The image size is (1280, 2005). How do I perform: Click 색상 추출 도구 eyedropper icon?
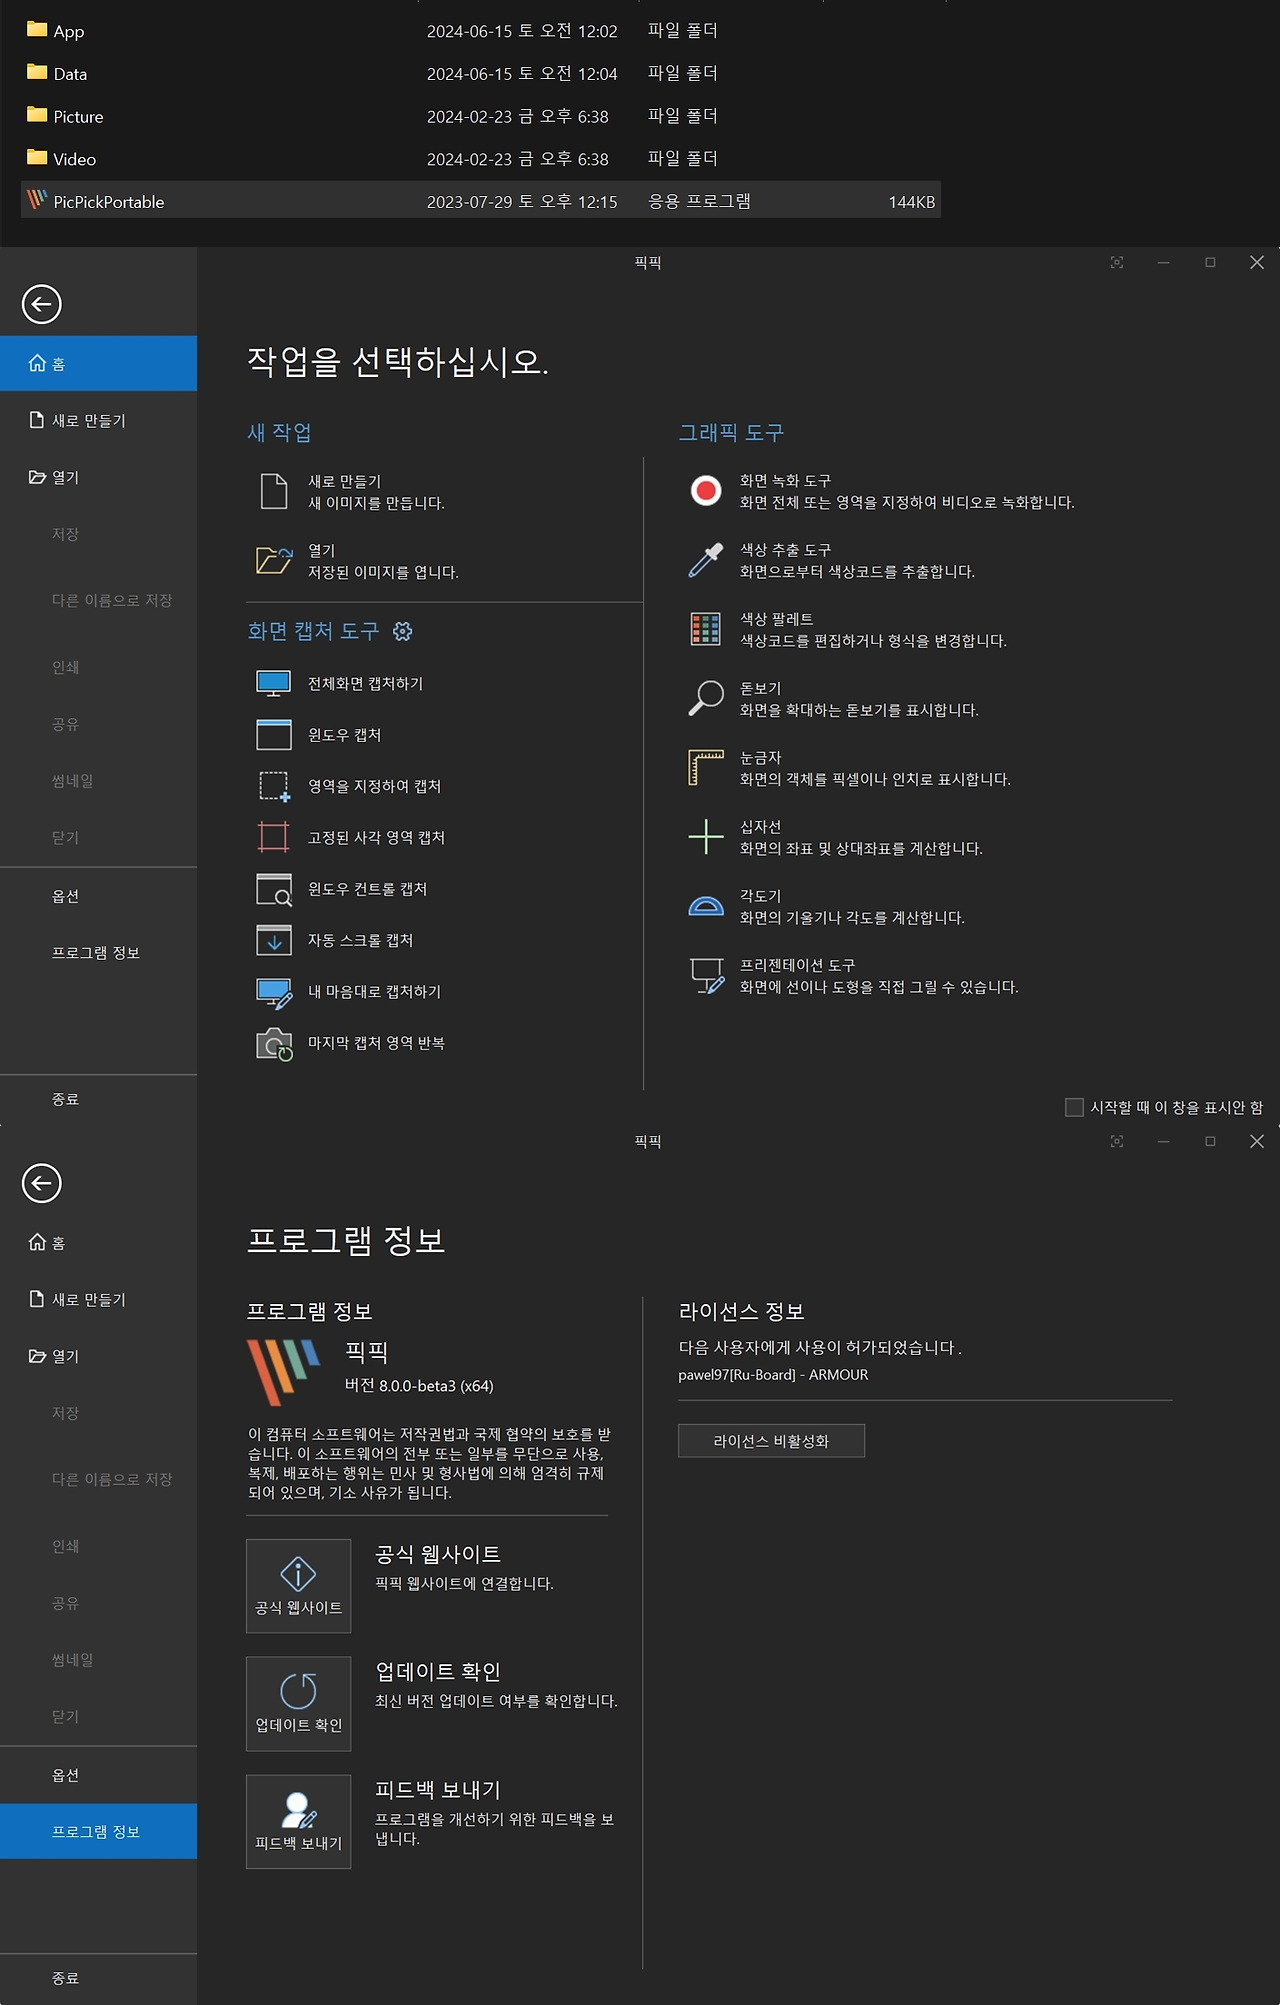coord(706,560)
